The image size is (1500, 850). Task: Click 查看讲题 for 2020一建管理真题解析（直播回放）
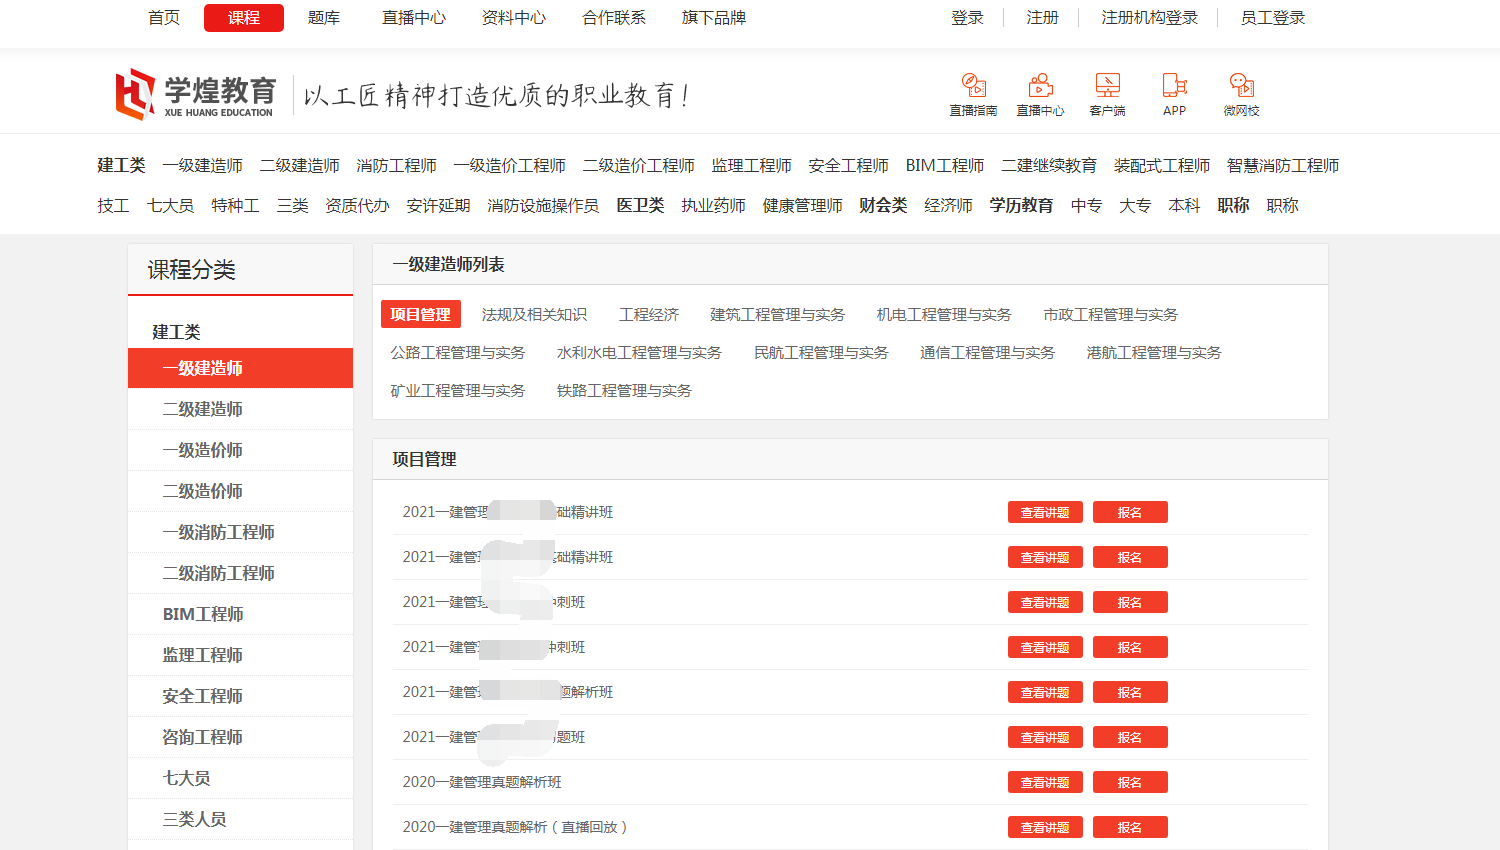coord(1045,828)
